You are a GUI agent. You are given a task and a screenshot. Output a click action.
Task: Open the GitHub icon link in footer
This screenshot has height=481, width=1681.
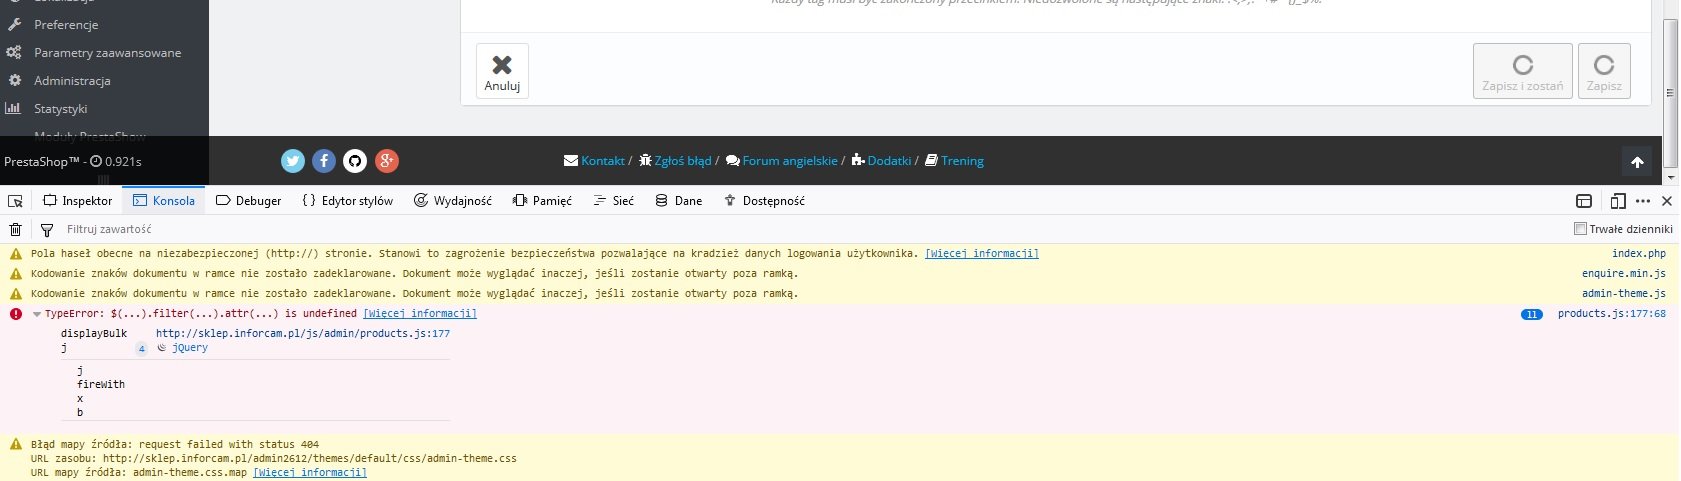click(355, 160)
